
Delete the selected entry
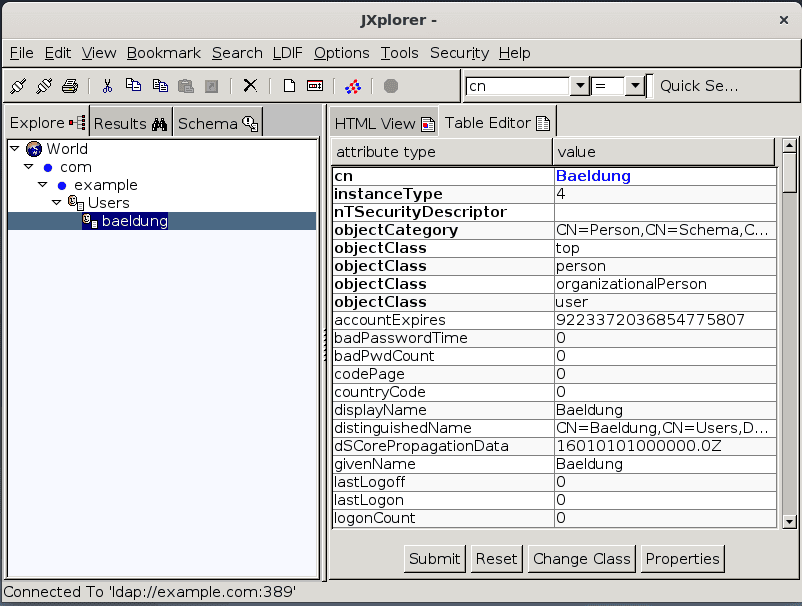click(x=249, y=86)
